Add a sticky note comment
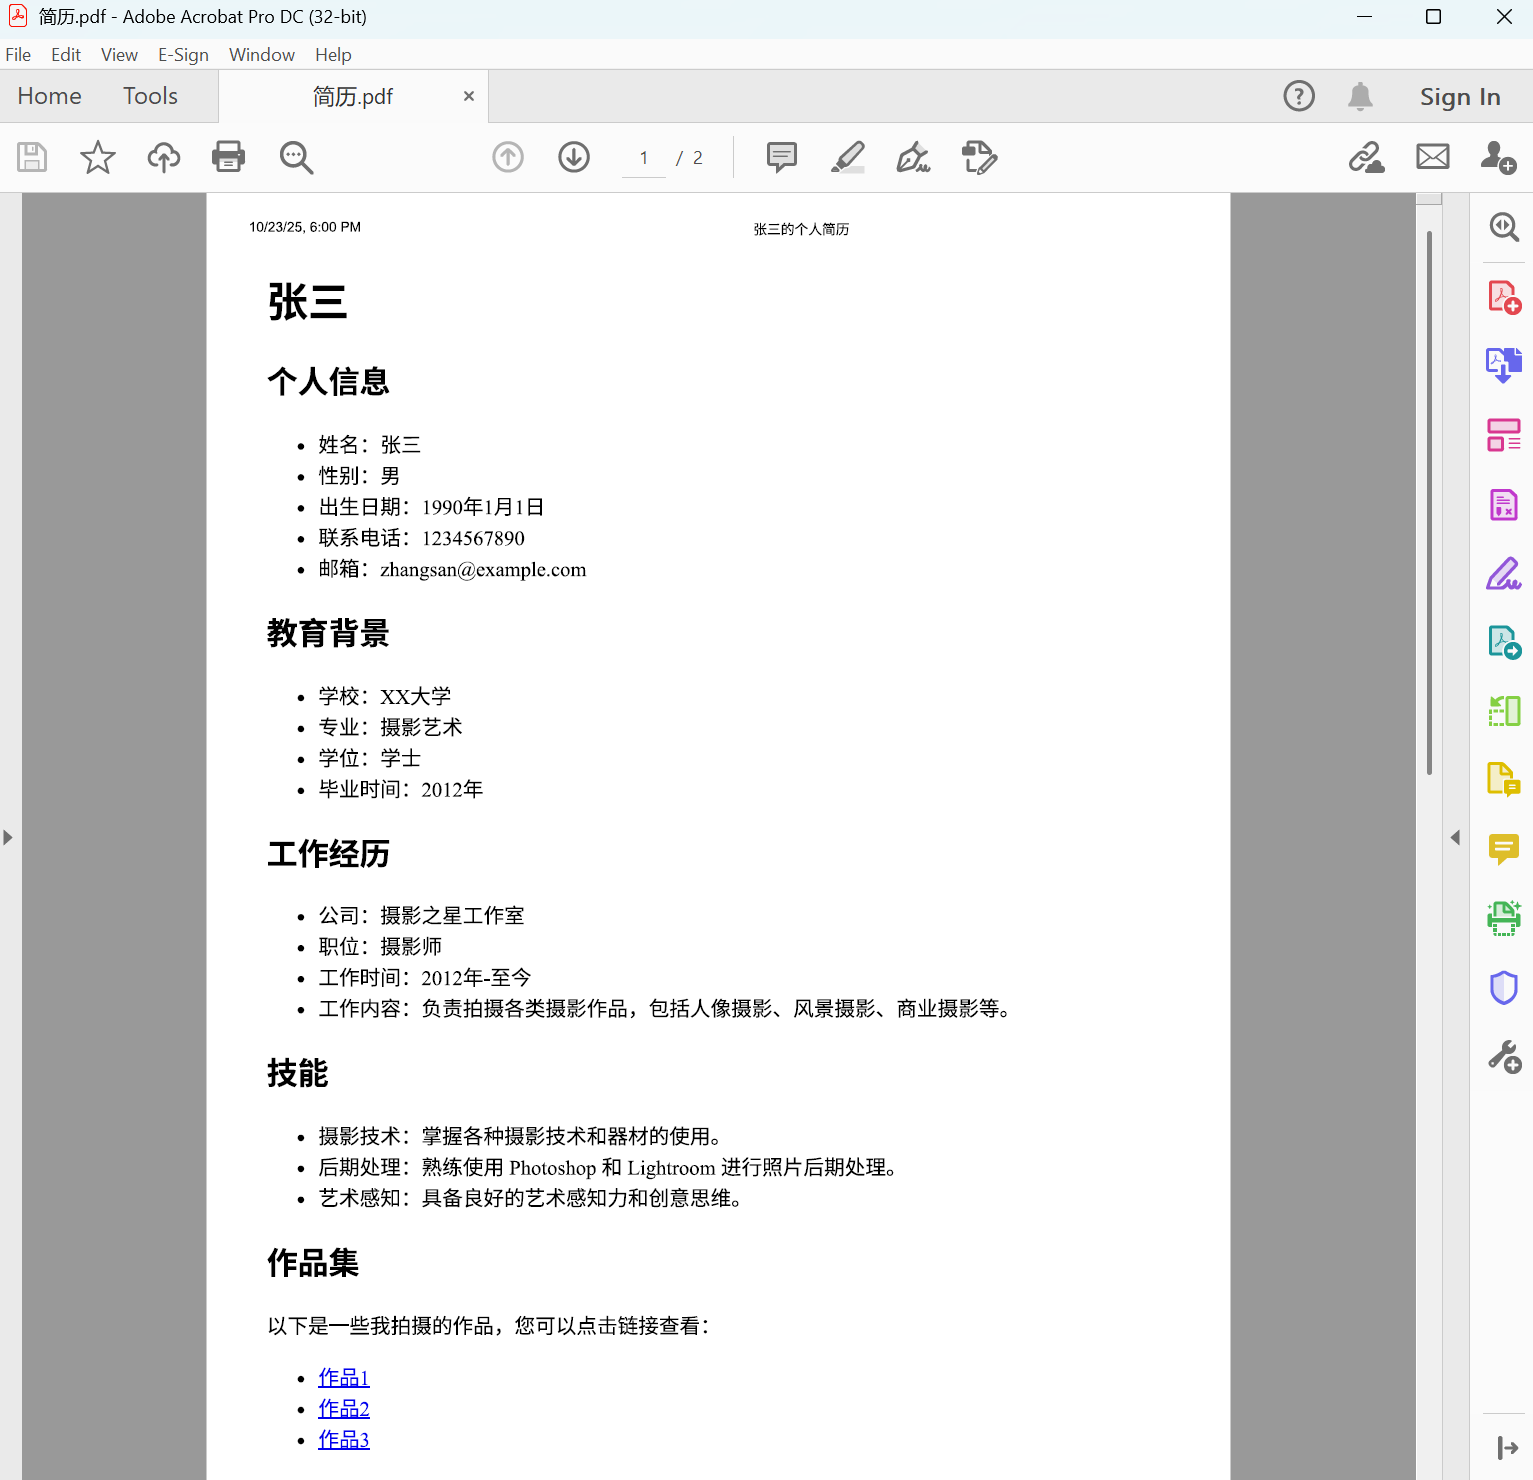 click(x=781, y=157)
